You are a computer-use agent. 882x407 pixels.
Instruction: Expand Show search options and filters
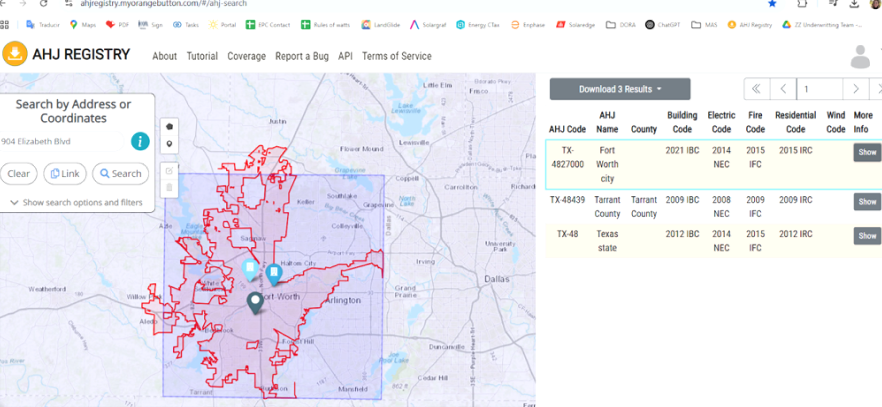76,202
